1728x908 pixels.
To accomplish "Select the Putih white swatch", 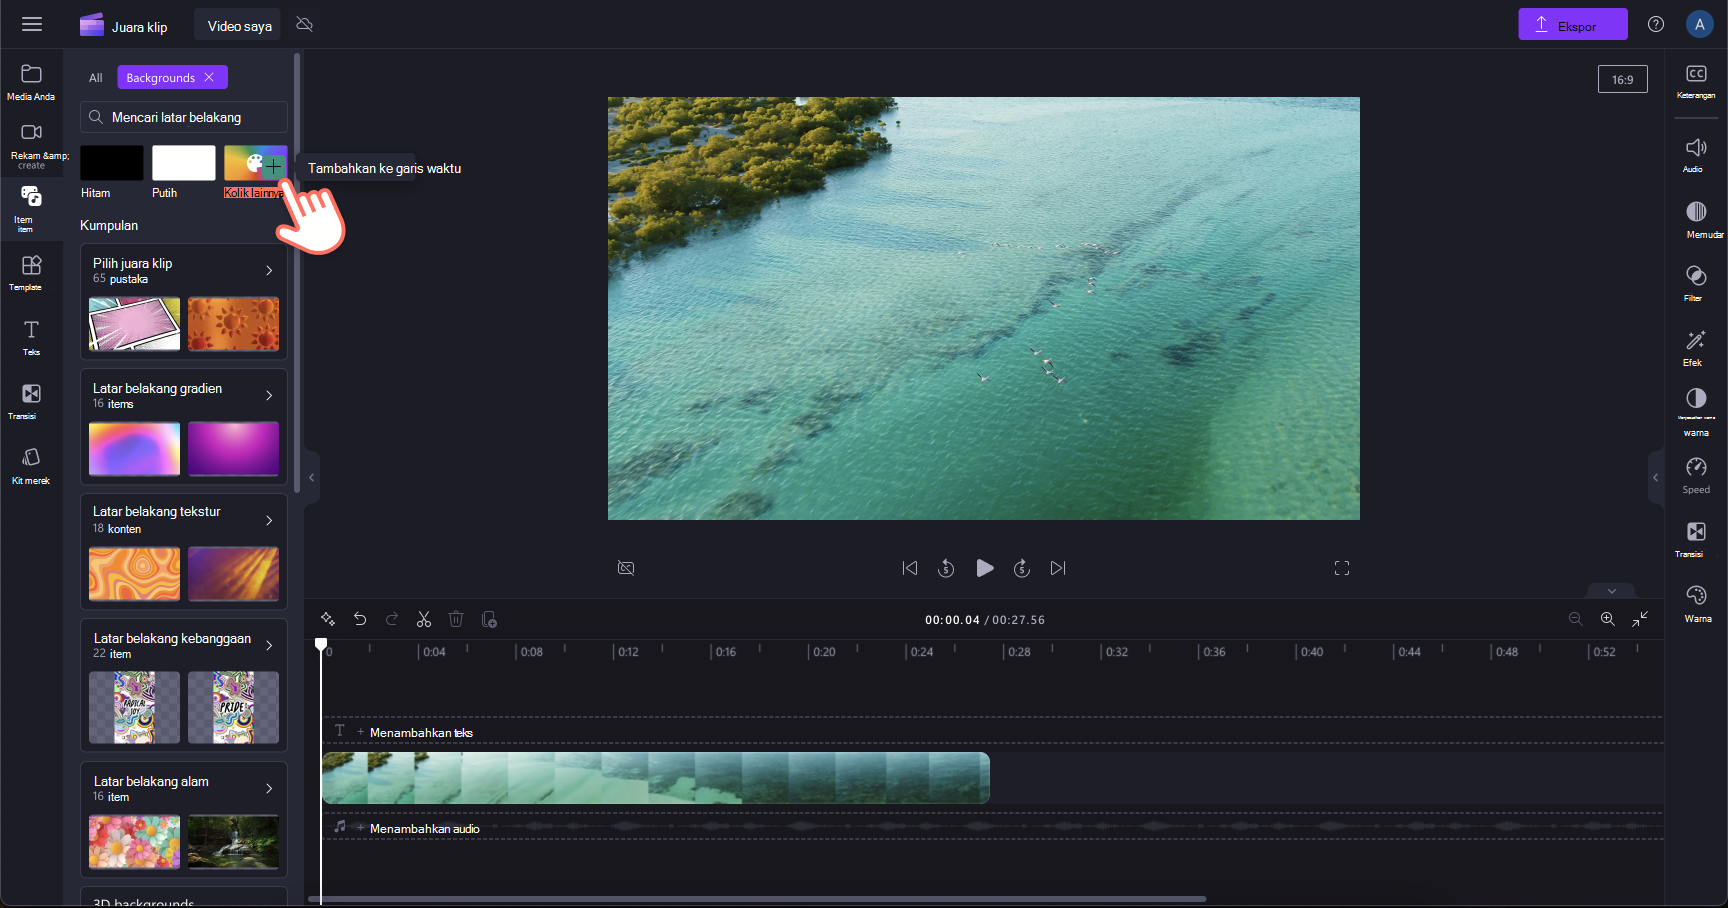I will tap(184, 162).
